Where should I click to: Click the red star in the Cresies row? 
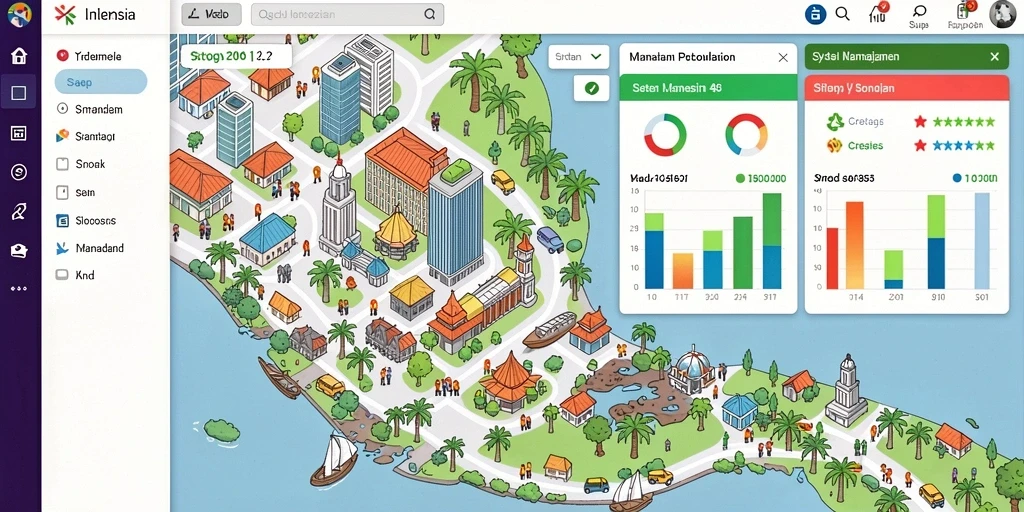pos(920,146)
